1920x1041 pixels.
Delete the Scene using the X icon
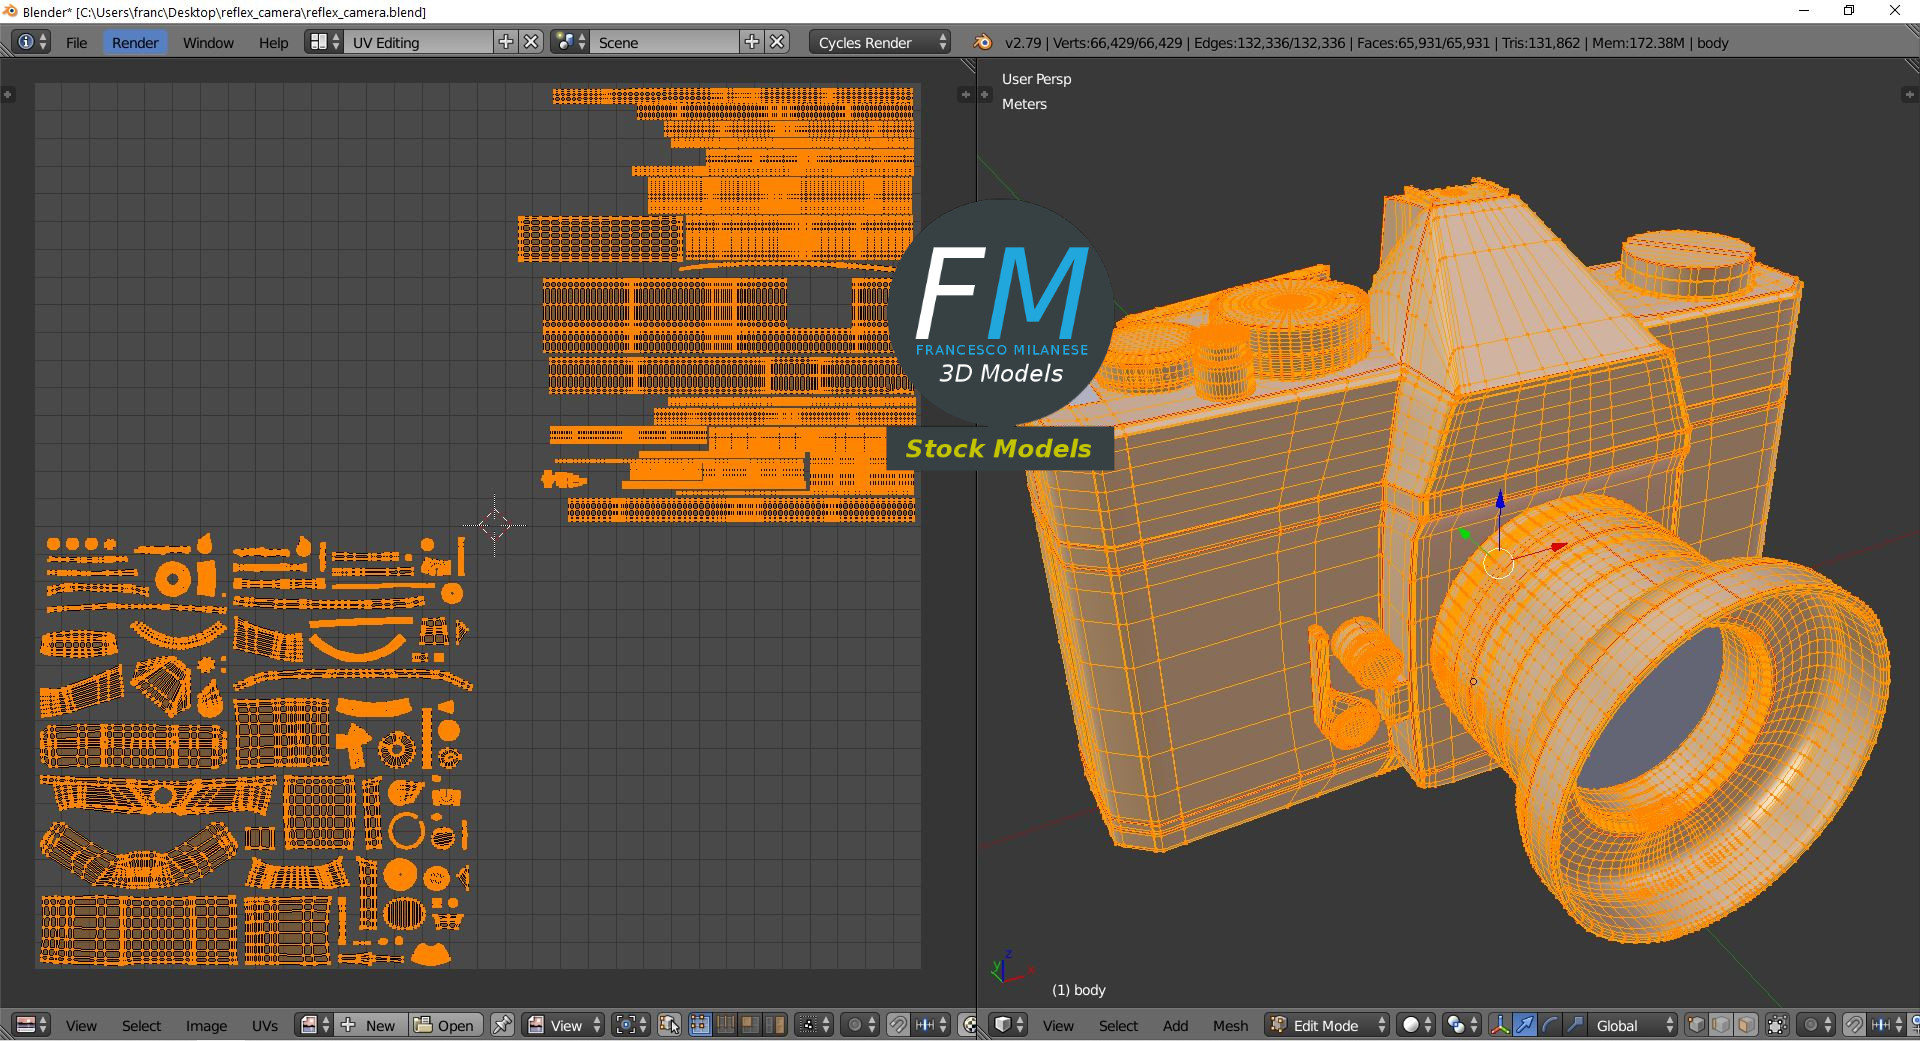(777, 42)
